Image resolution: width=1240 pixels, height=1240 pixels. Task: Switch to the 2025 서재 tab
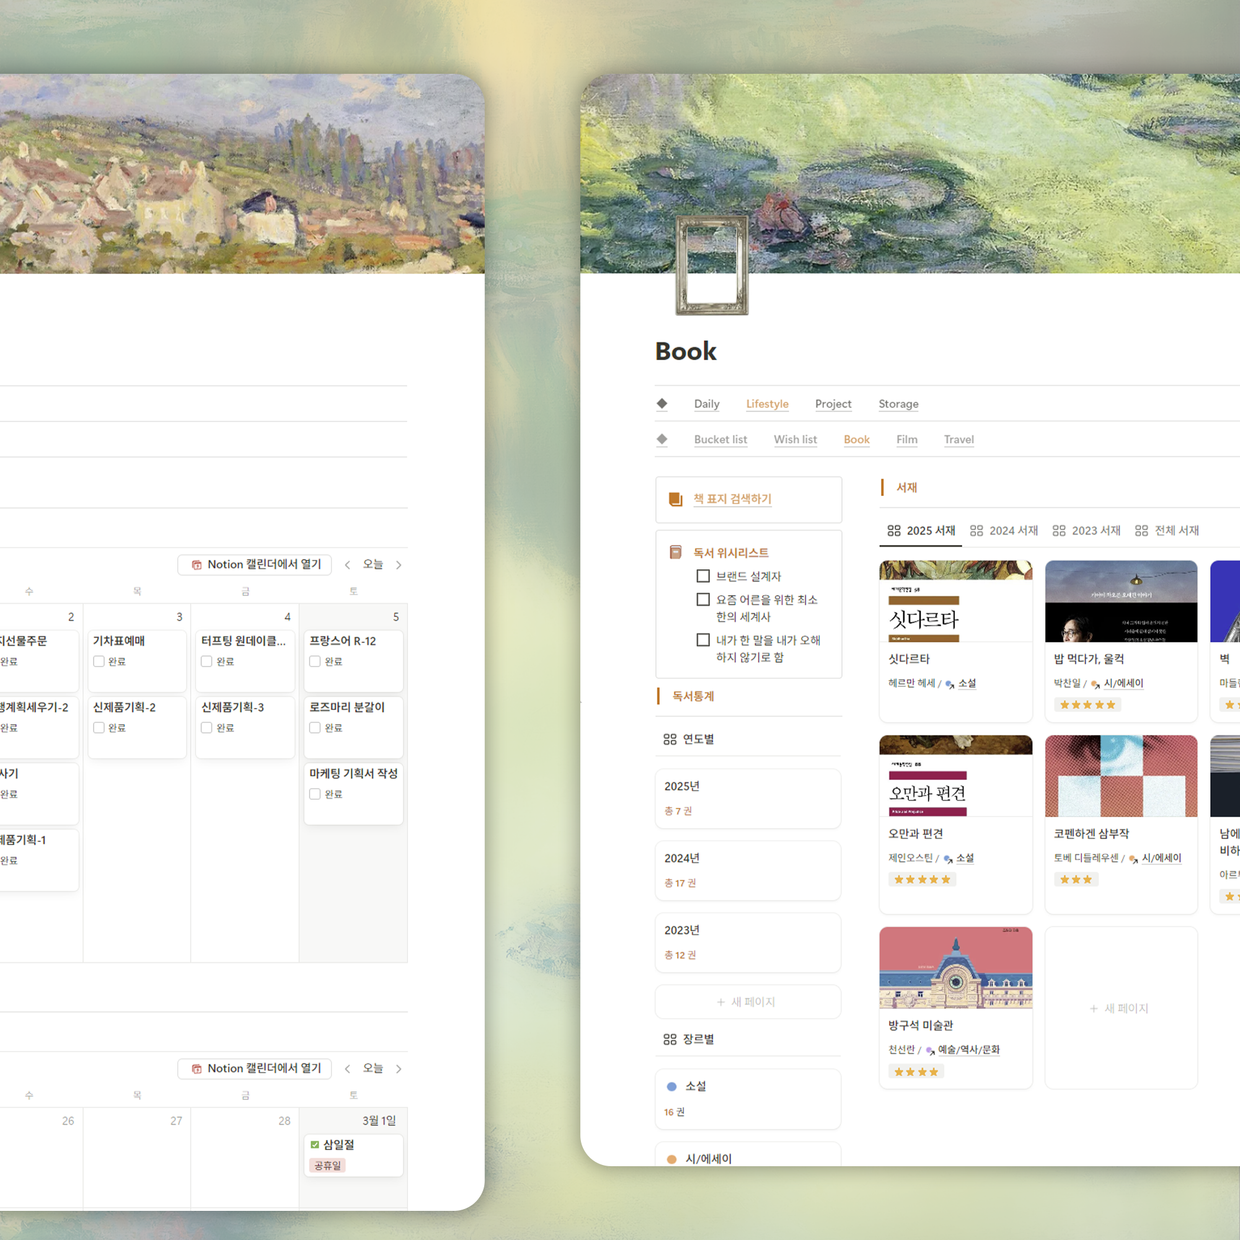(x=921, y=531)
